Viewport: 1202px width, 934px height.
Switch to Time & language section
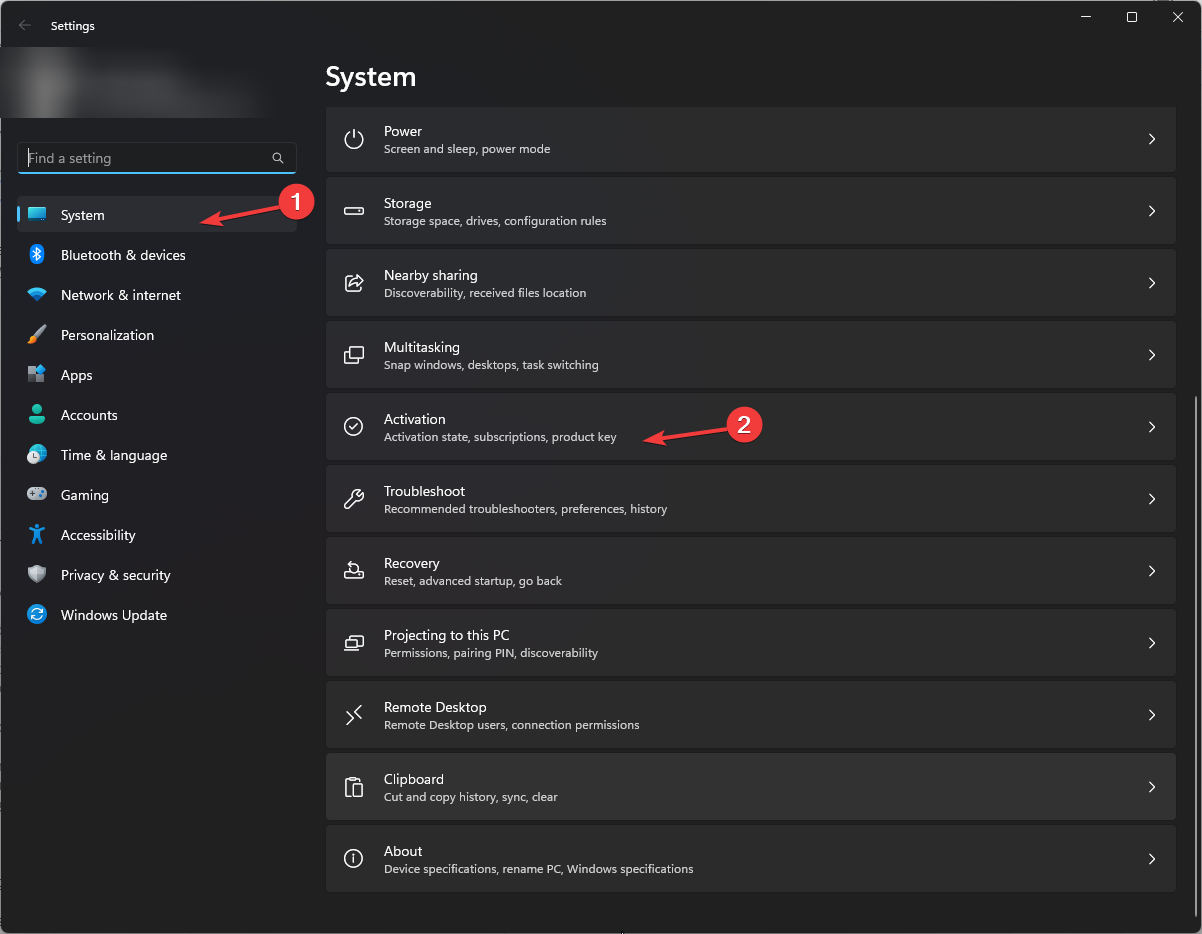point(114,455)
